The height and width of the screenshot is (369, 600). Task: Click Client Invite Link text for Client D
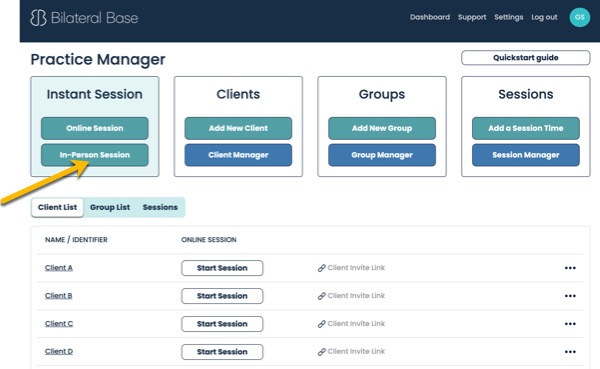click(356, 351)
